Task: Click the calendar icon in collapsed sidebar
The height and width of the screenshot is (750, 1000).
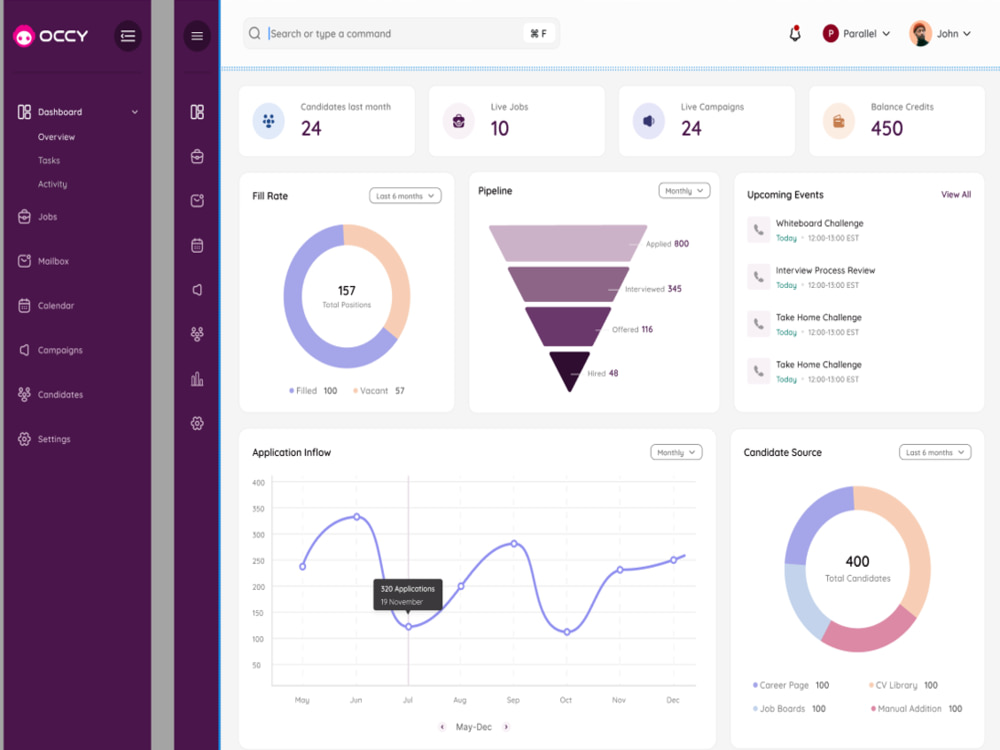Action: [x=197, y=246]
